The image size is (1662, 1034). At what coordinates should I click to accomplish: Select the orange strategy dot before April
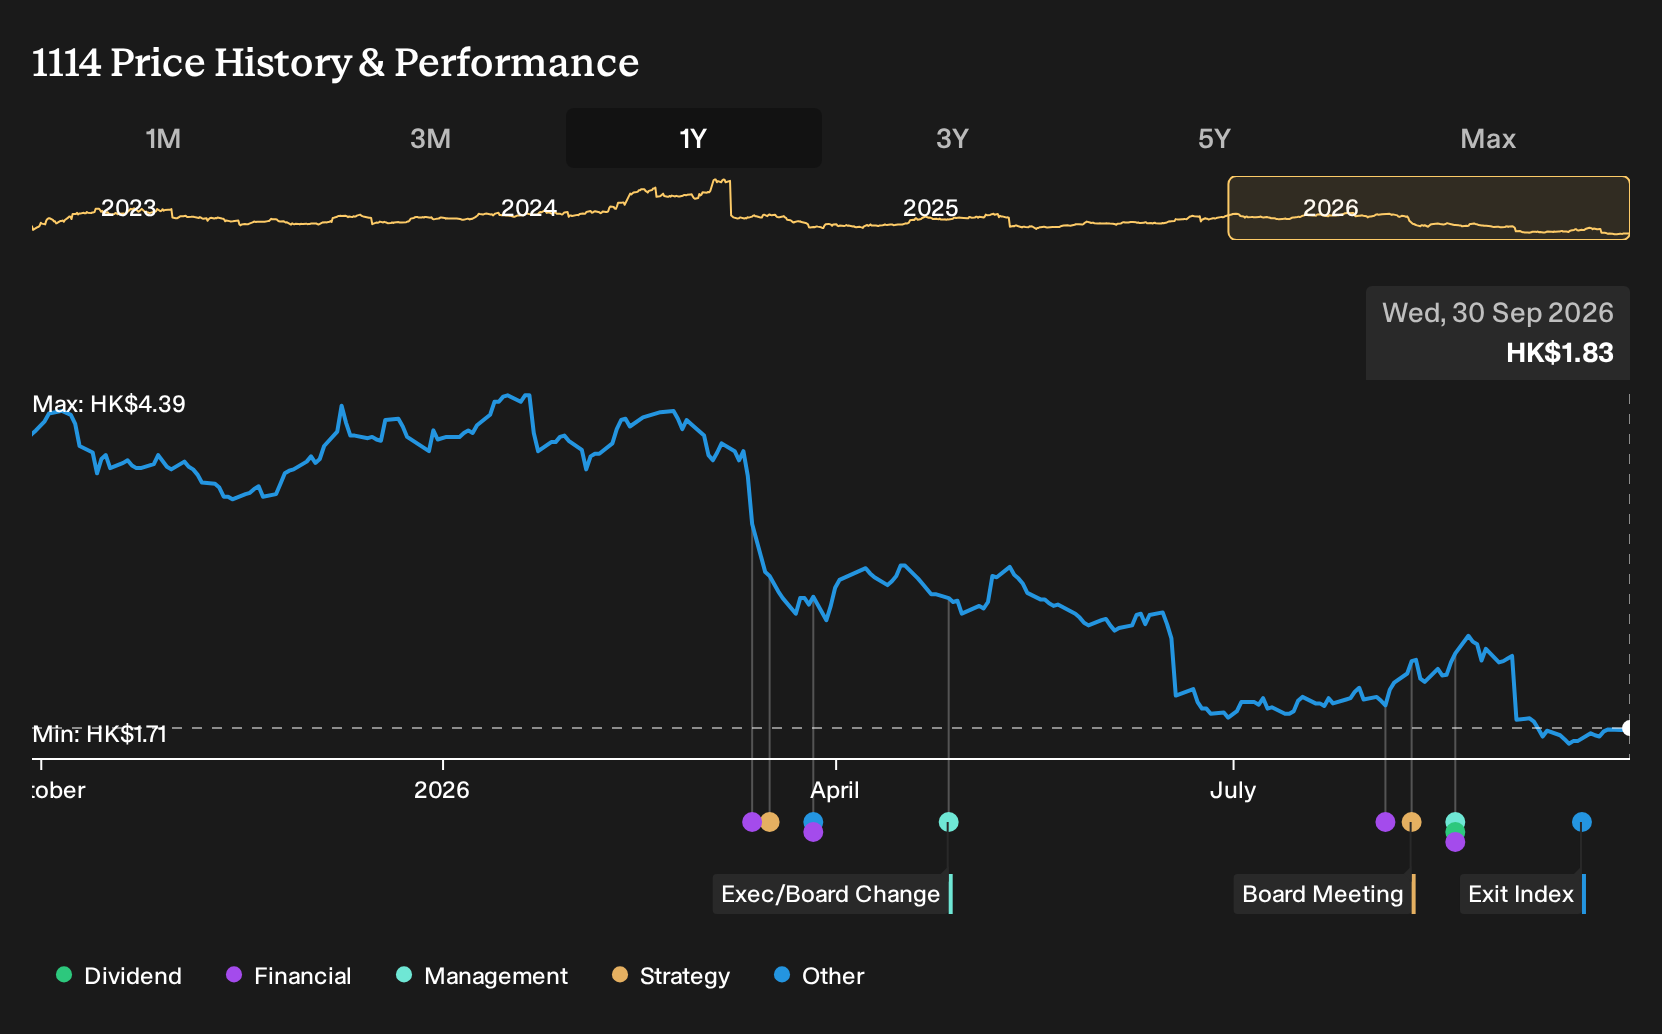tap(769, 822)
